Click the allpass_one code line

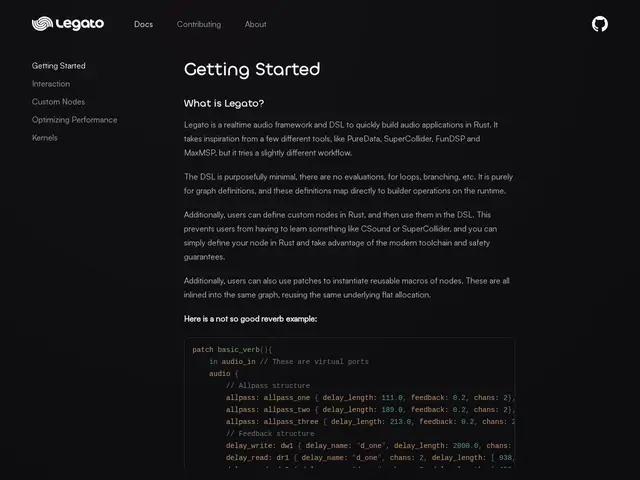[370, 398]
